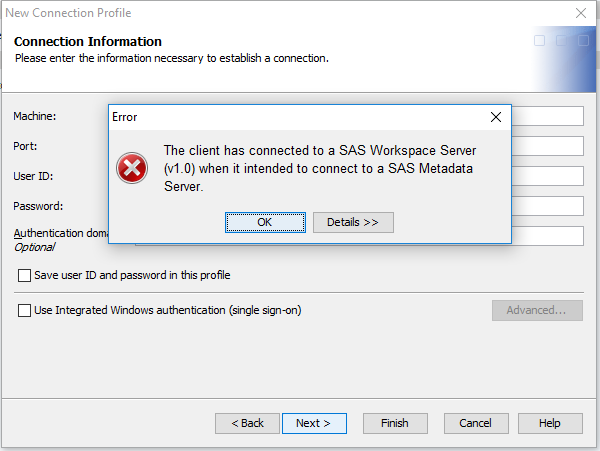
Task: Click the Next > button
Action: click(313, 423)
